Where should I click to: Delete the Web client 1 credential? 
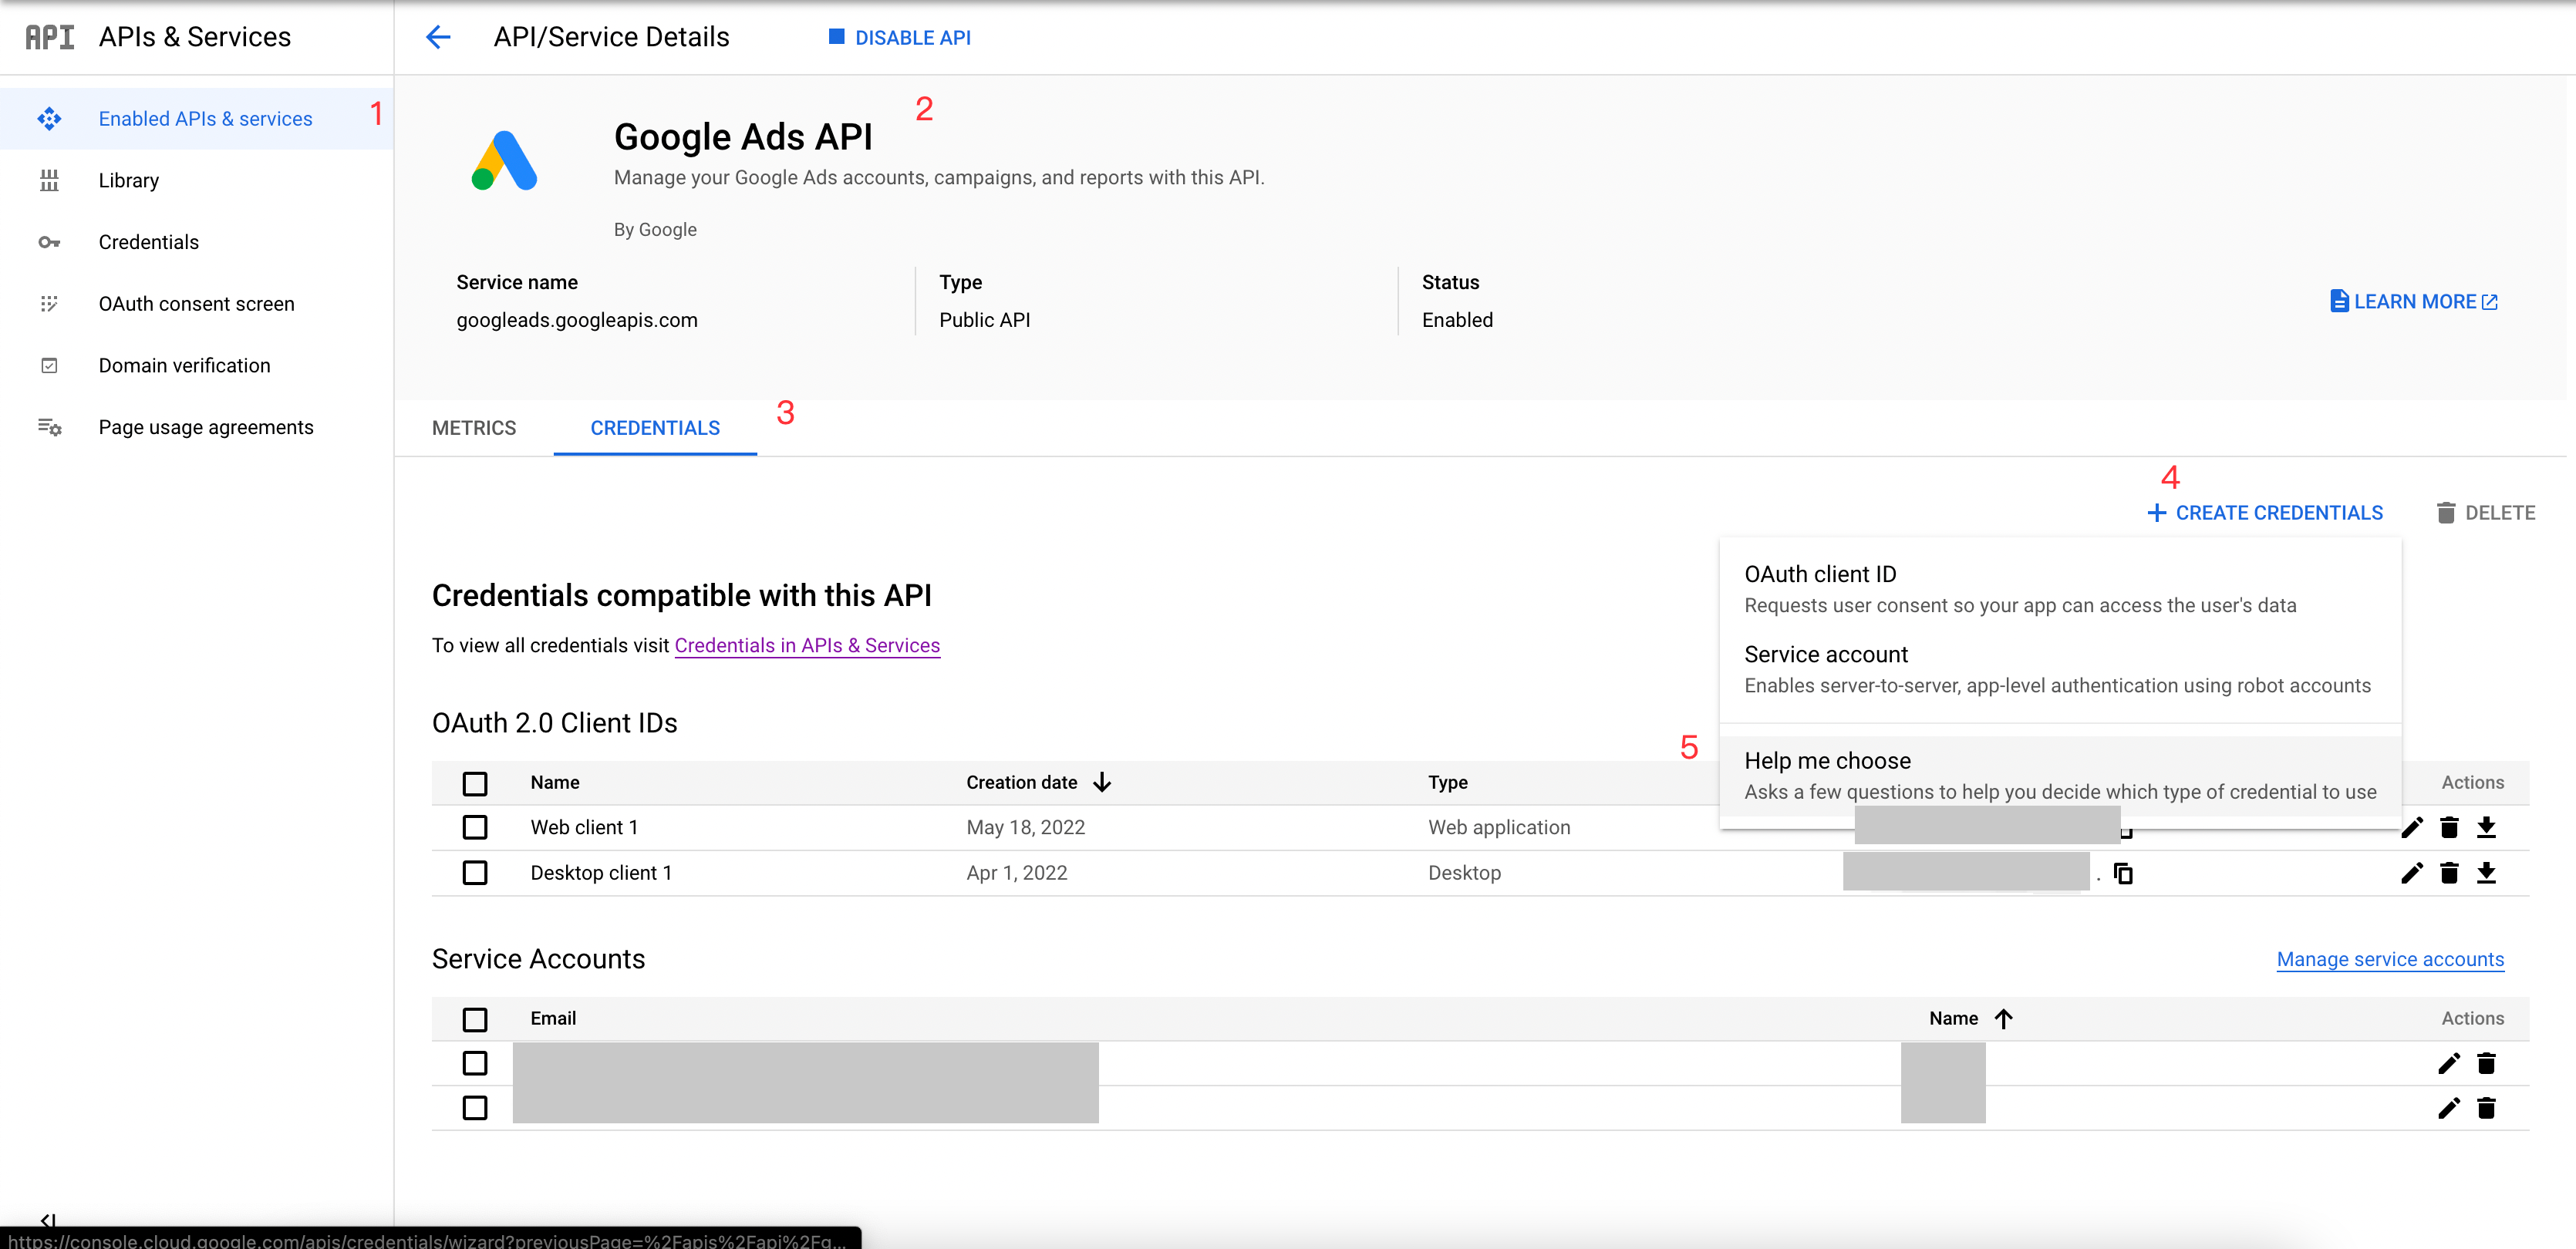click(2449, 827)
